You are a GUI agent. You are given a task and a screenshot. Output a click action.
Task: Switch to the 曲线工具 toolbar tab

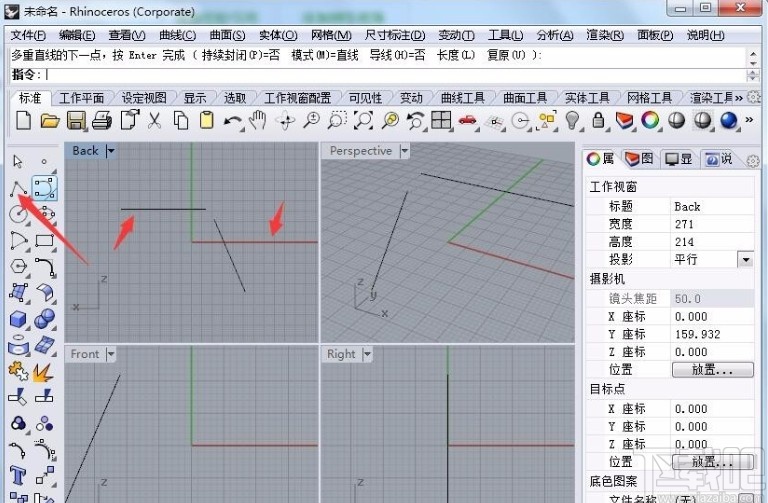point(462,98)
